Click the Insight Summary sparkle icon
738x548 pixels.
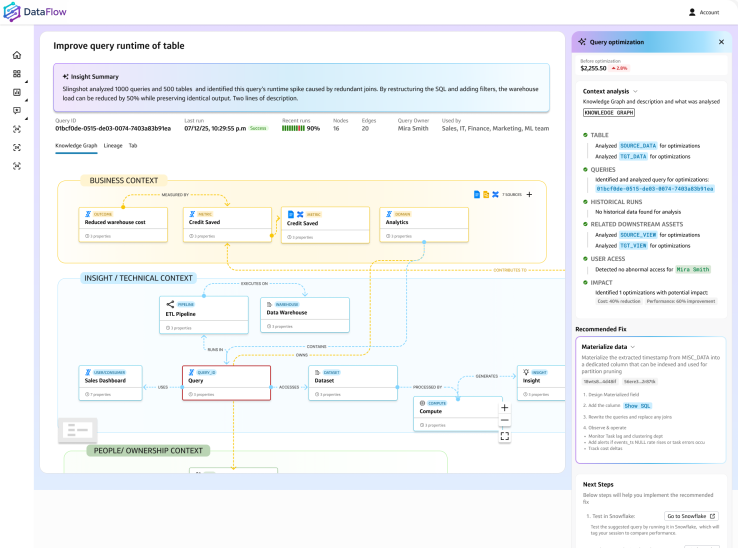click(65, 76)
